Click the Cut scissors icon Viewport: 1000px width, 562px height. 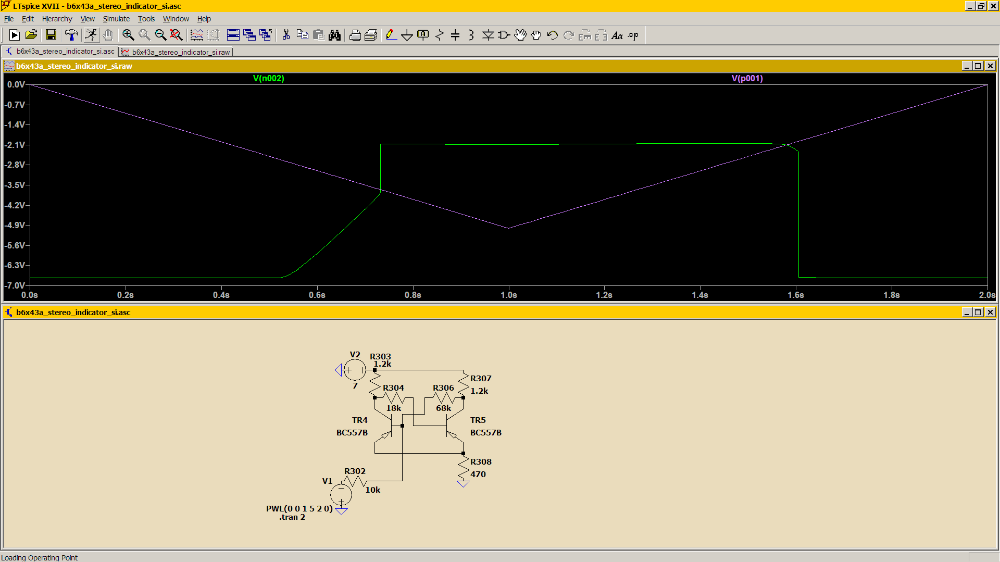tap(286, 35)
